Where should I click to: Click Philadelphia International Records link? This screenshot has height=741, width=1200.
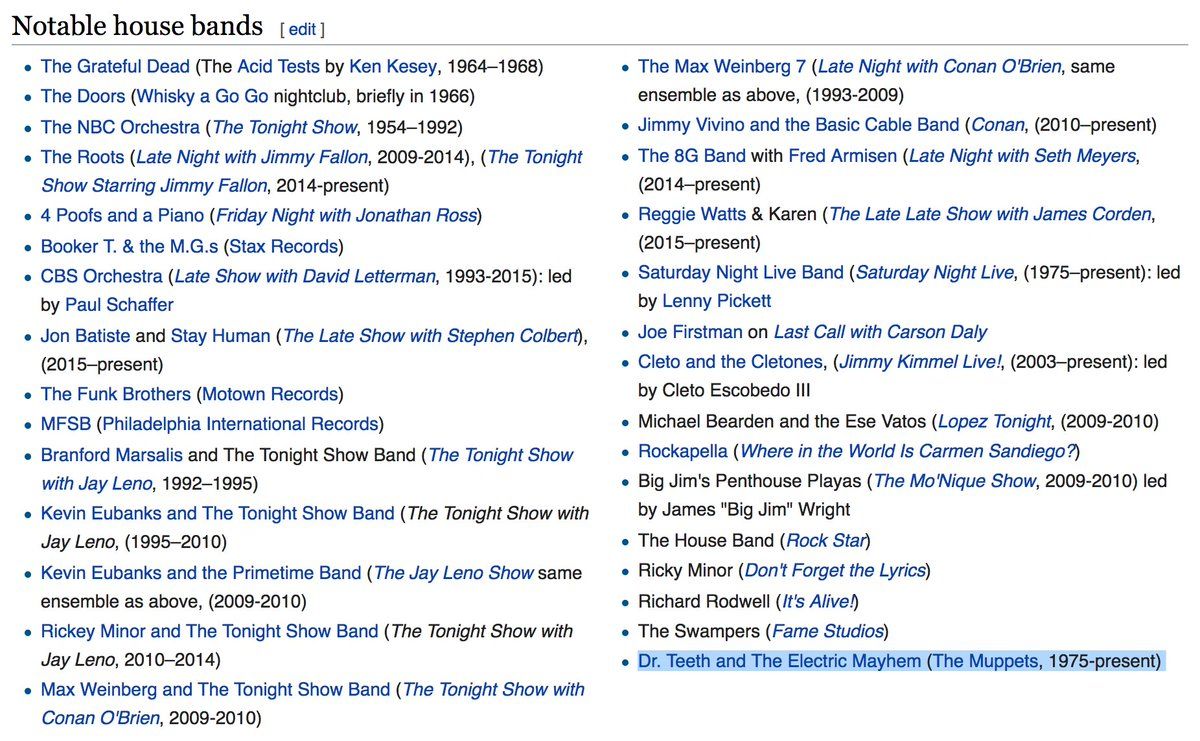click(240, 424)
